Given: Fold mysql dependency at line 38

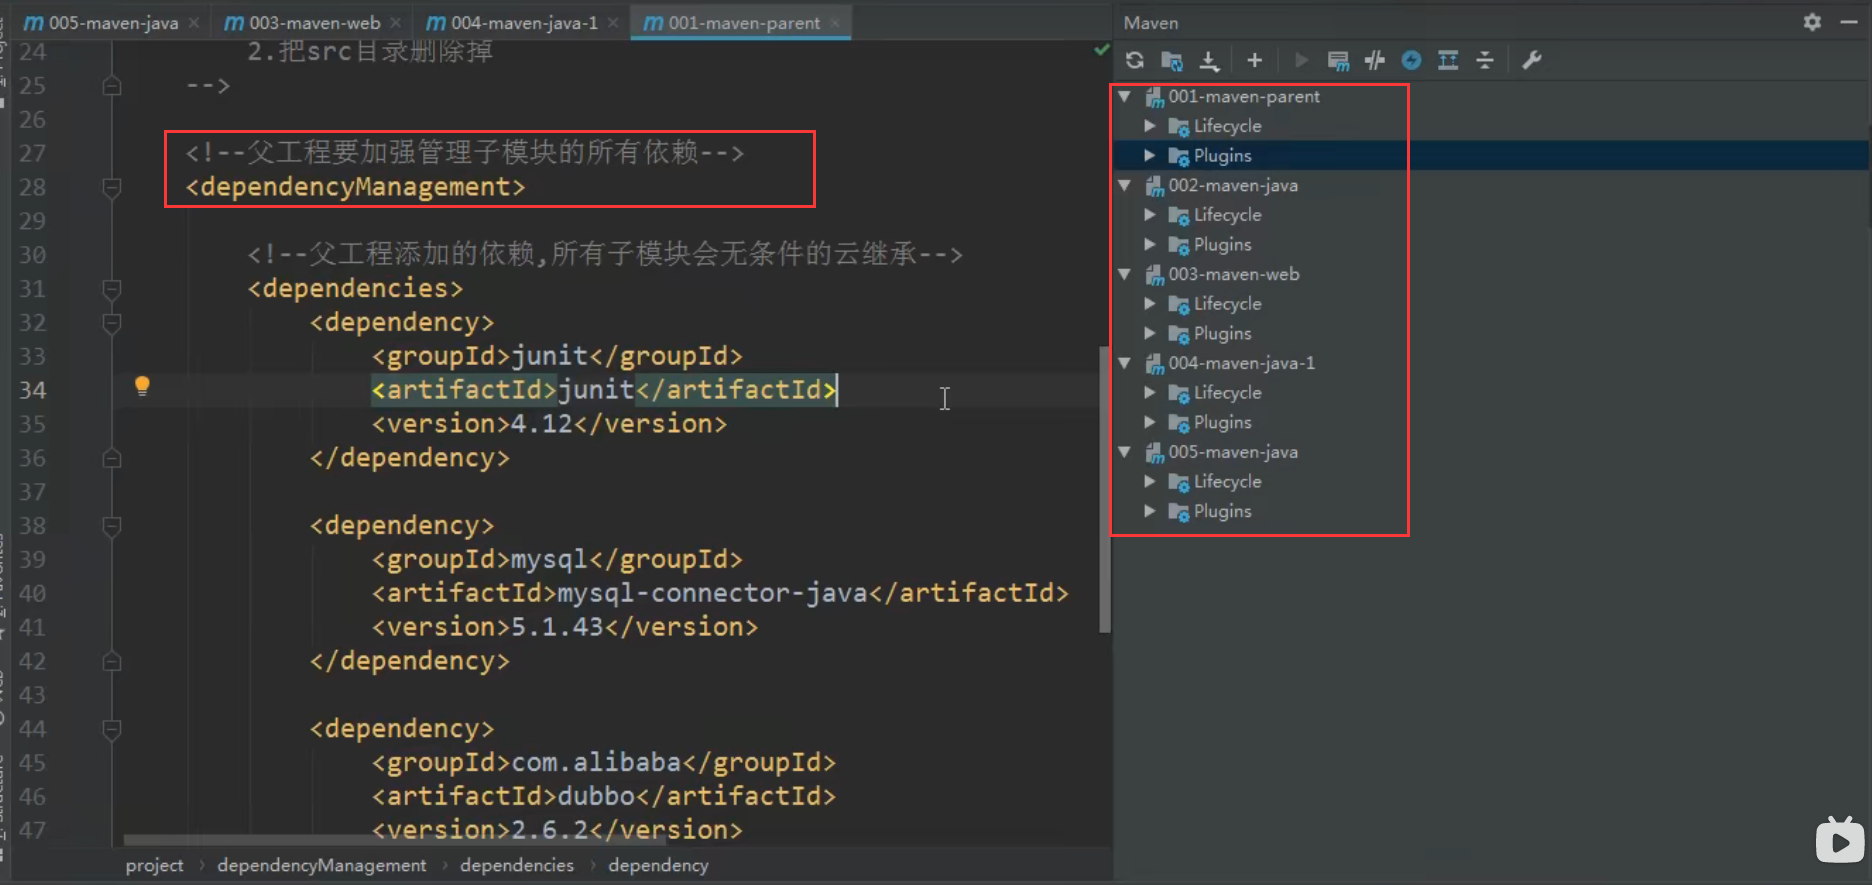Looking at the screenshot, I should 112,526.
